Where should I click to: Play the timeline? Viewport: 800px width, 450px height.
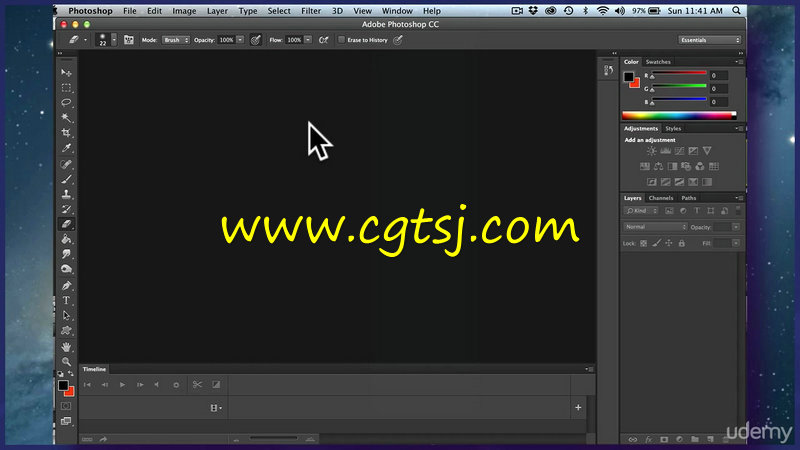point(122,385)
